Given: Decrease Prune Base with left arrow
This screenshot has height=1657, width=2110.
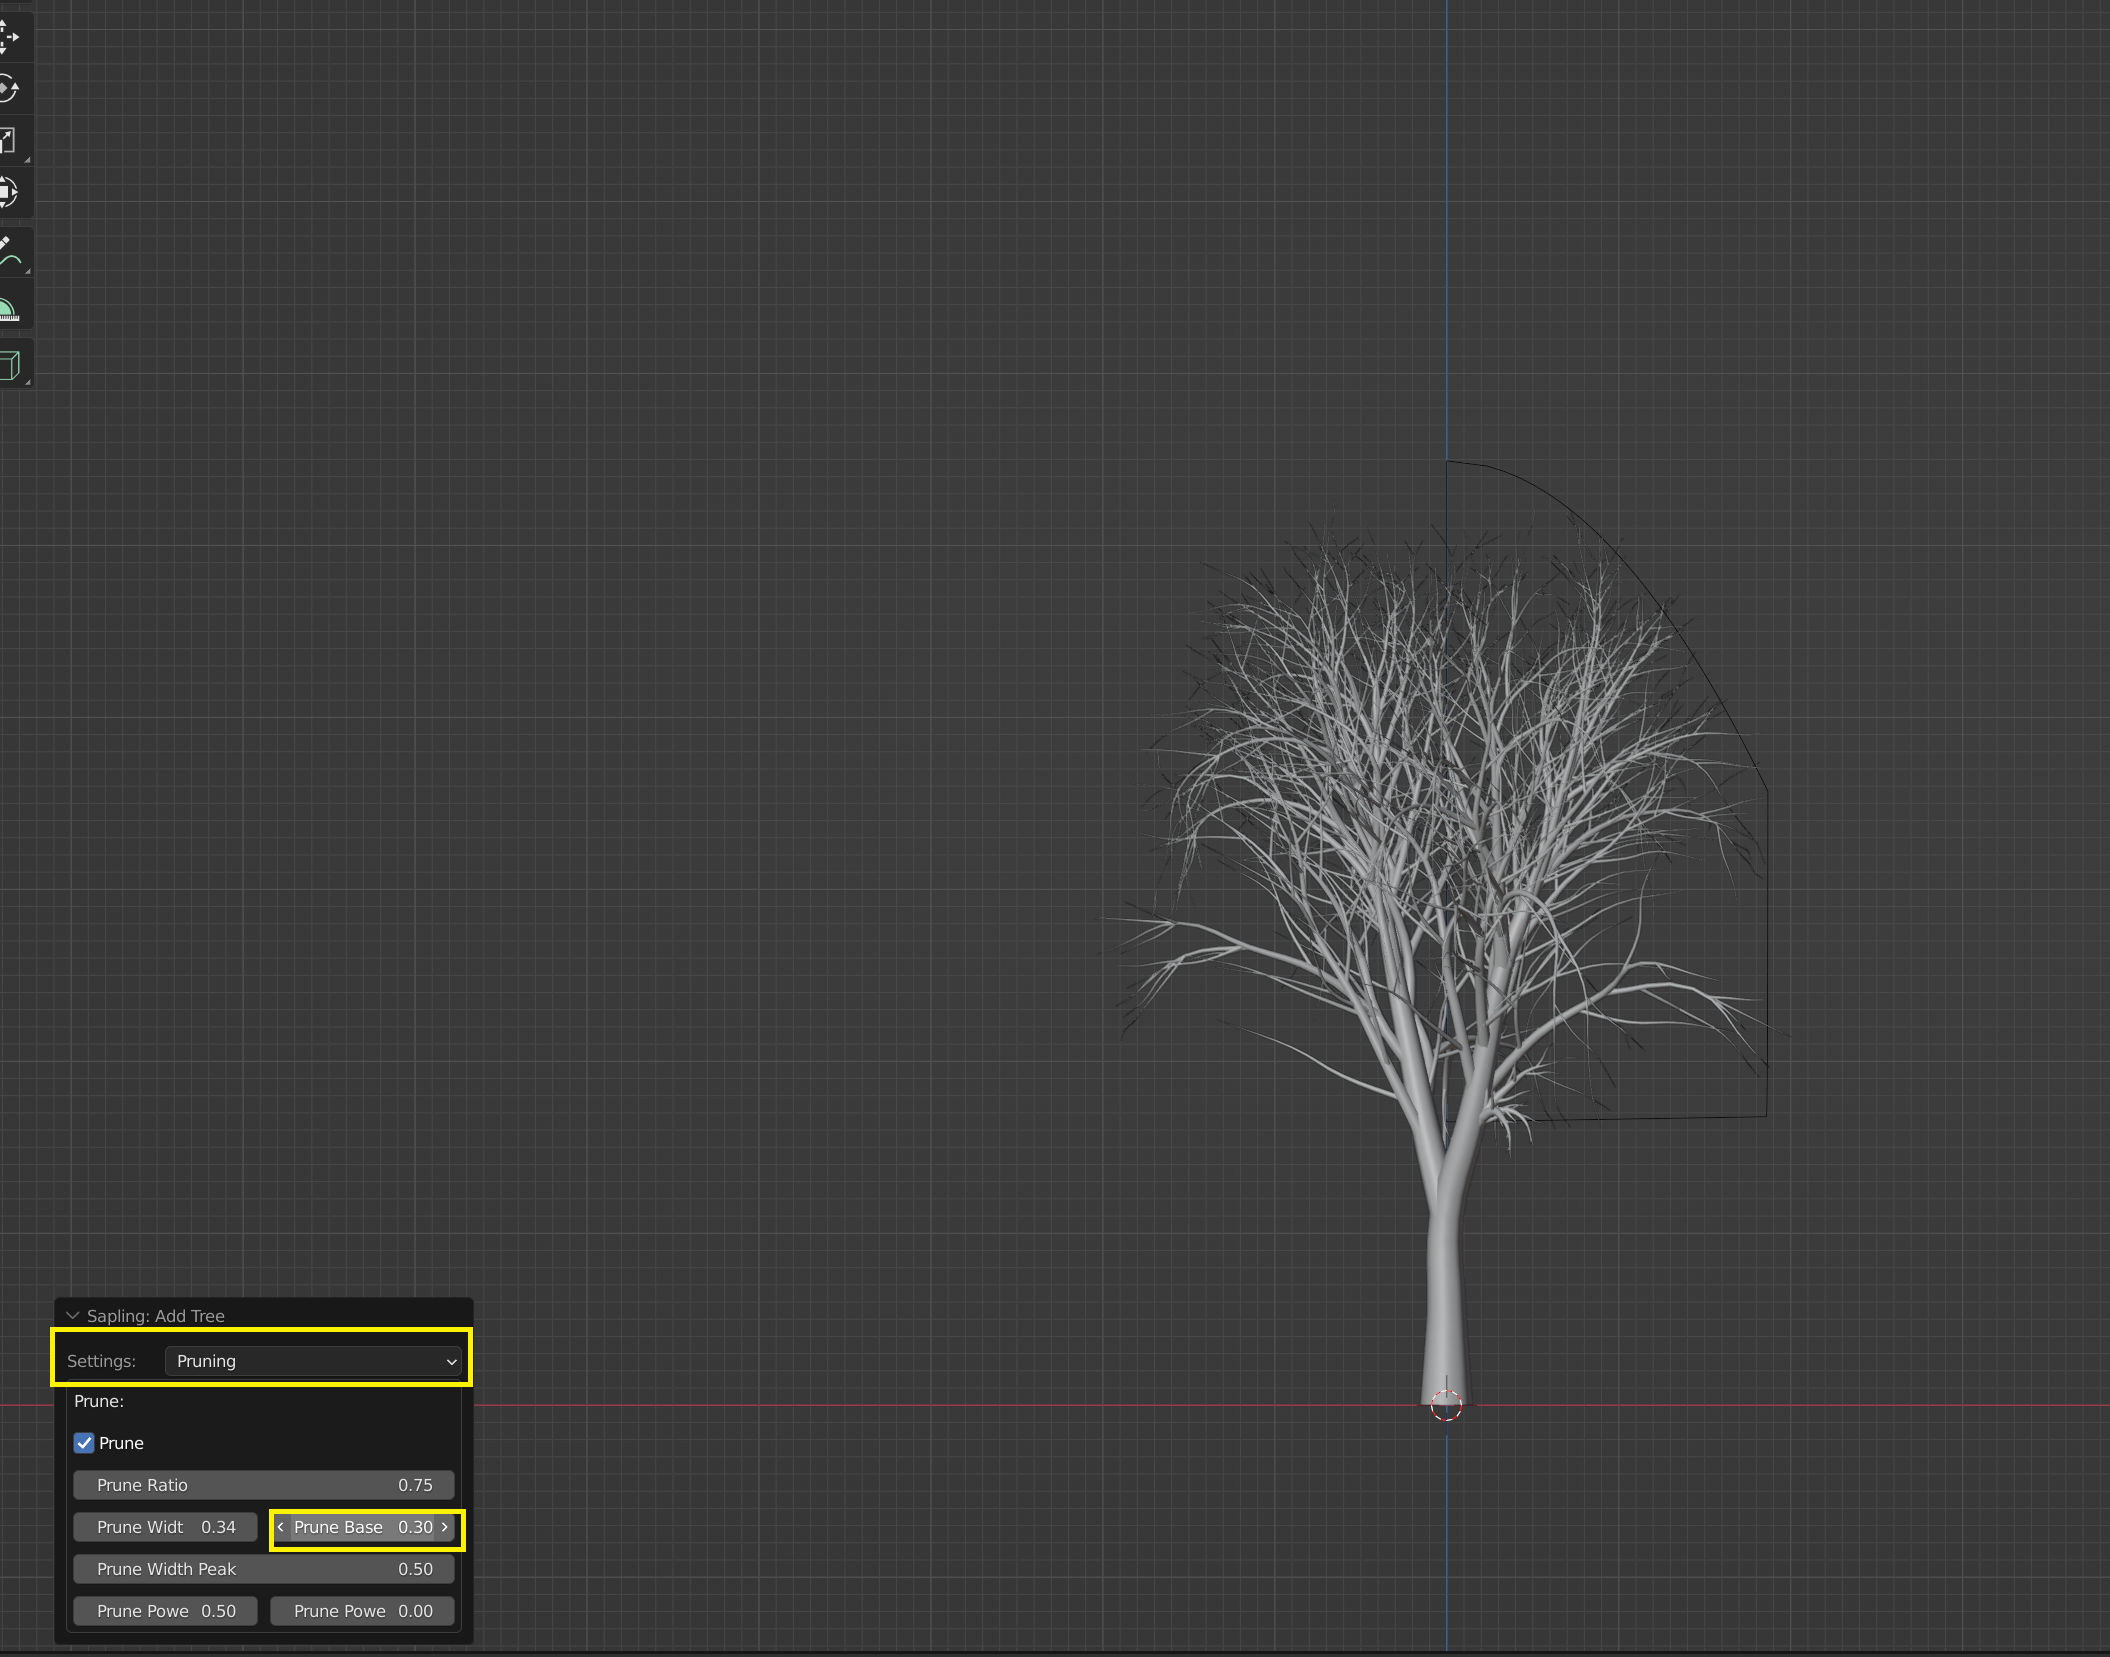Looking at the screenshot, I should click(x=281, y=1527).
